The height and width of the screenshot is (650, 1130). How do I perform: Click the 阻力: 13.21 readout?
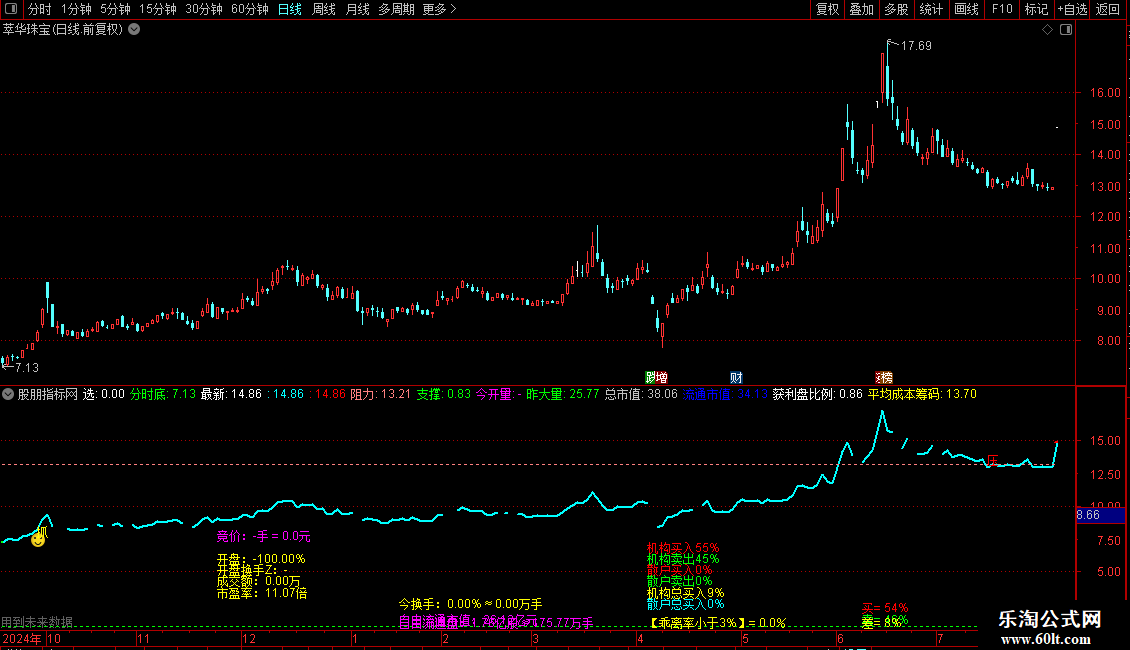coord(381,394)
